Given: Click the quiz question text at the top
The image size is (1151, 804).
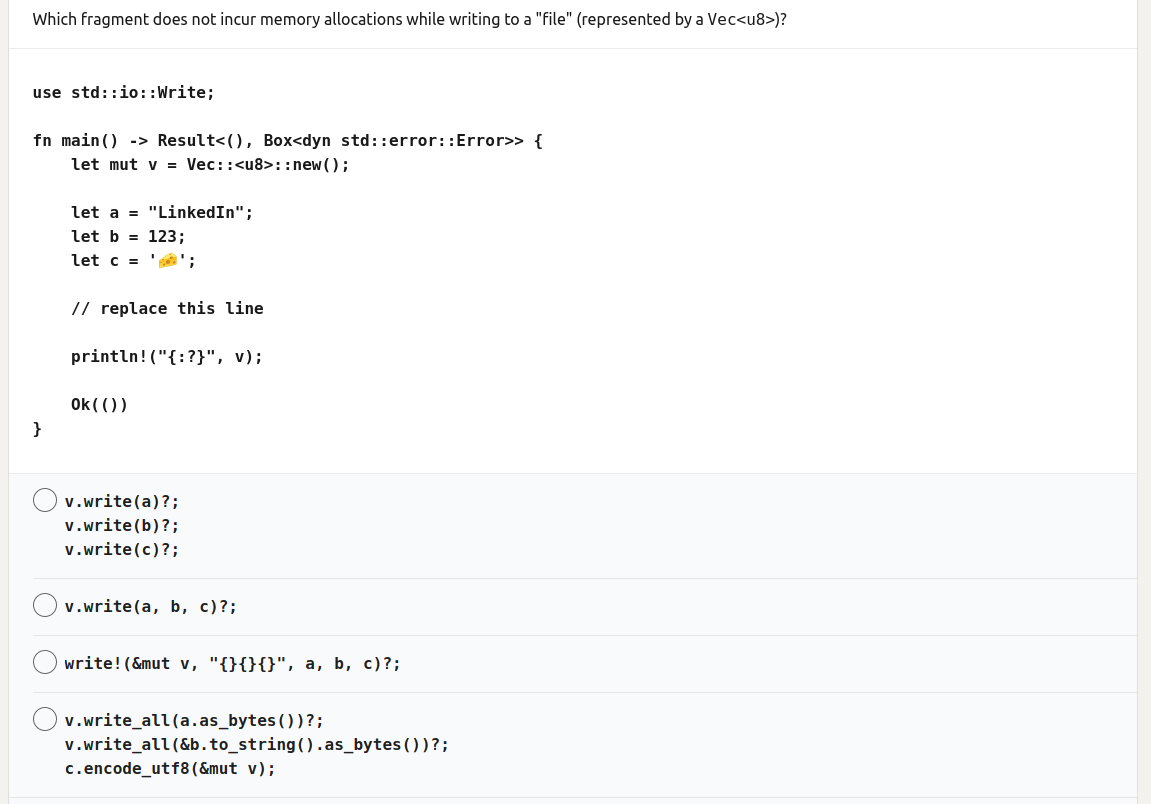Looking at the screenshot, I should point(408,19).
